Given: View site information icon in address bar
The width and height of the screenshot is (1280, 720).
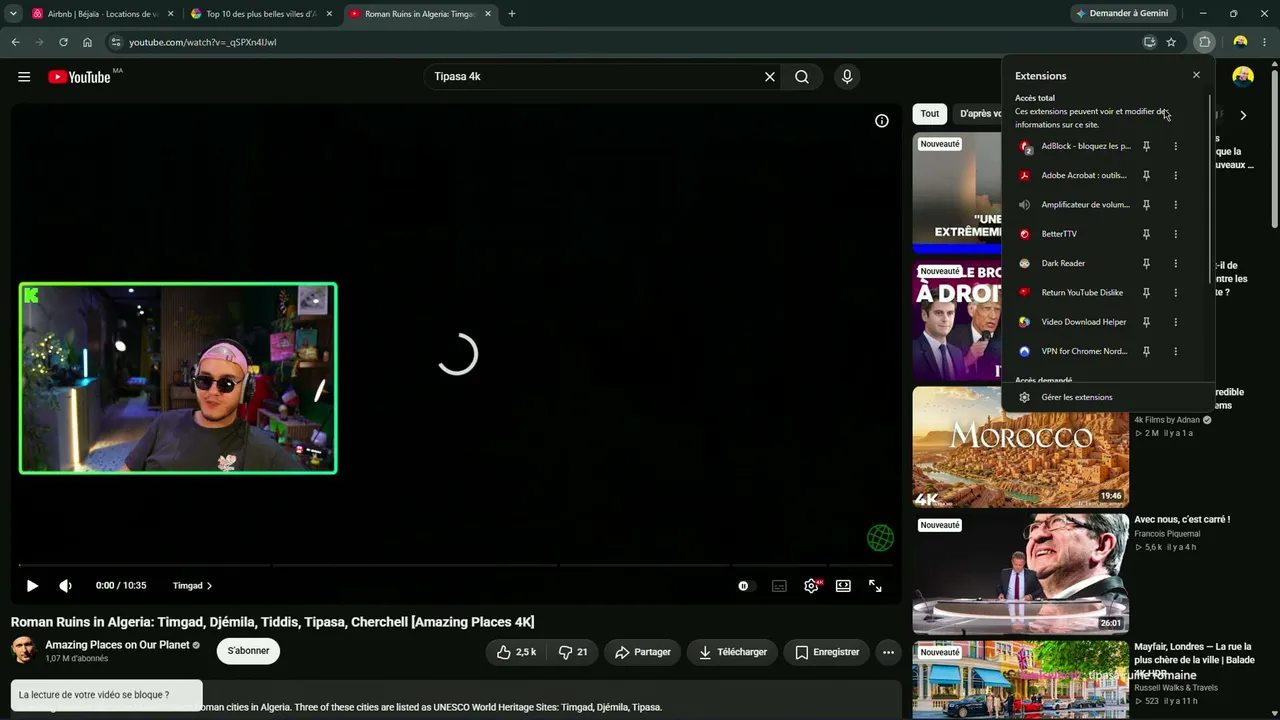Looking at the screenshot, I should (116, 42).
